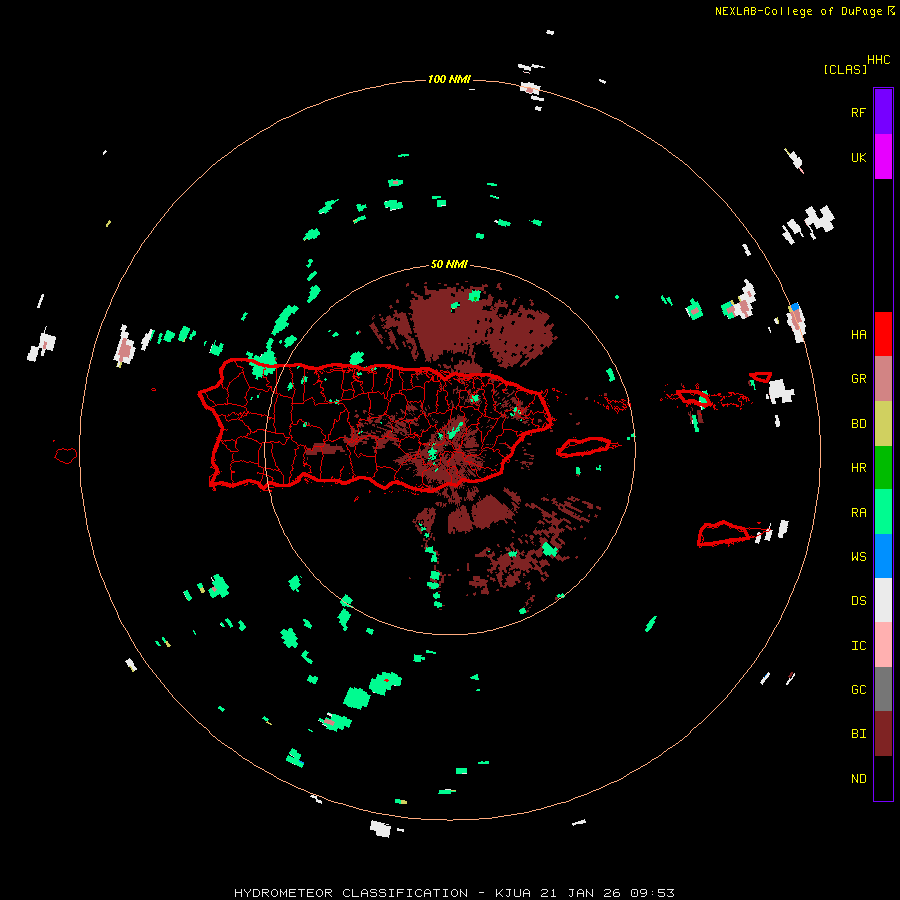
Task: Click the NEXLAB-College of DuPage credit
Action: (798, 11)
